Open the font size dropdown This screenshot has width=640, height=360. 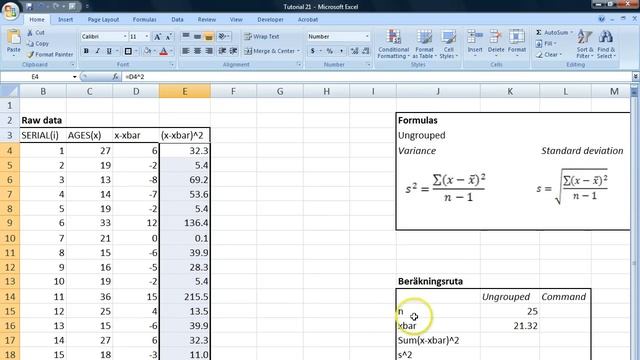(x=147, y=37)
